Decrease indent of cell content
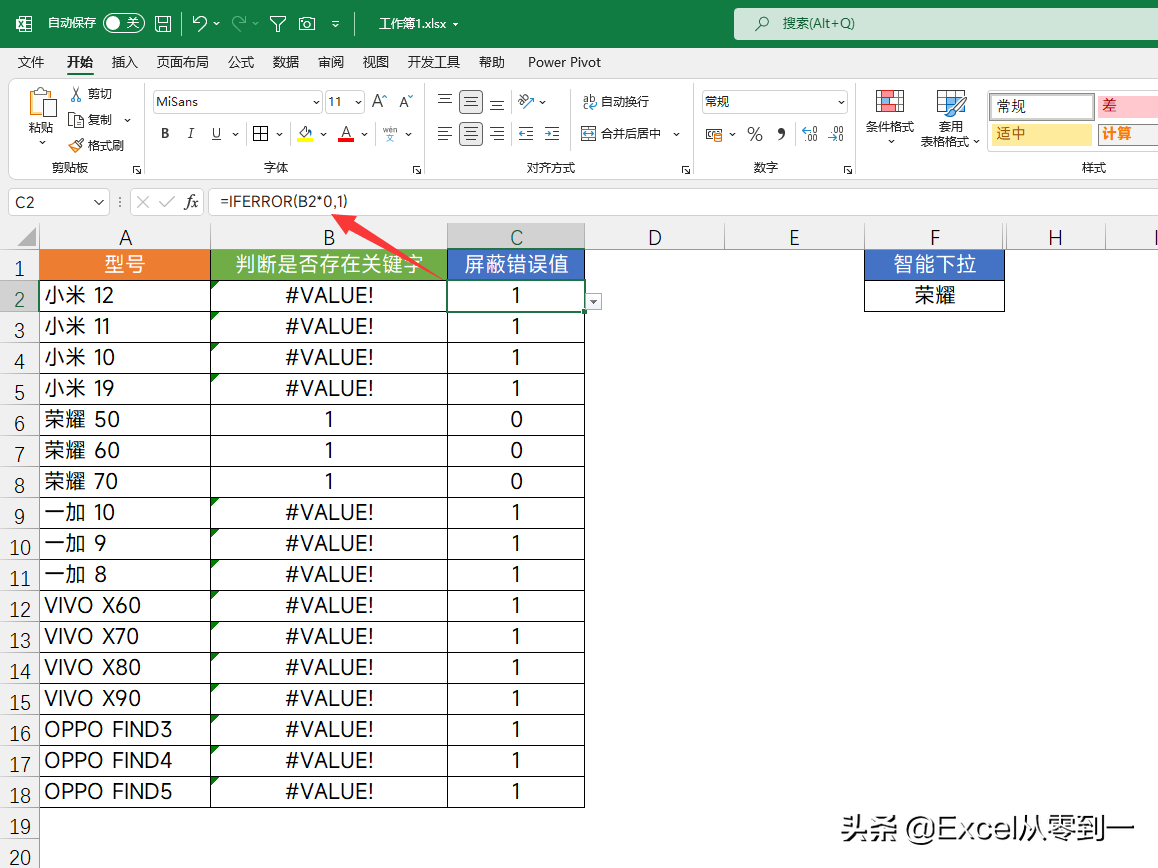This screenshot has height=868, width=1158. coord(526,134)
